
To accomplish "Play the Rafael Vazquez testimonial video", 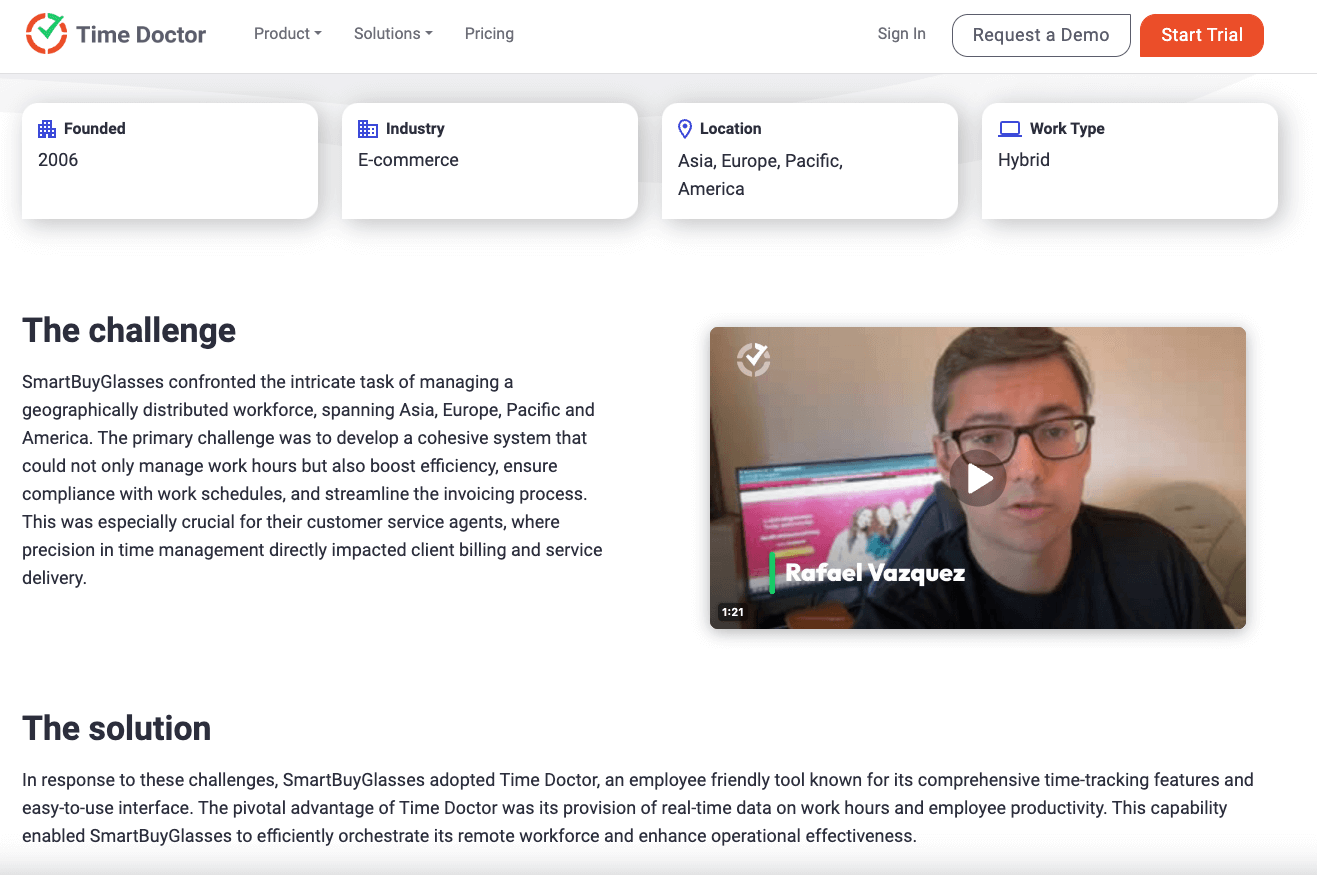I will pos(977,478).
